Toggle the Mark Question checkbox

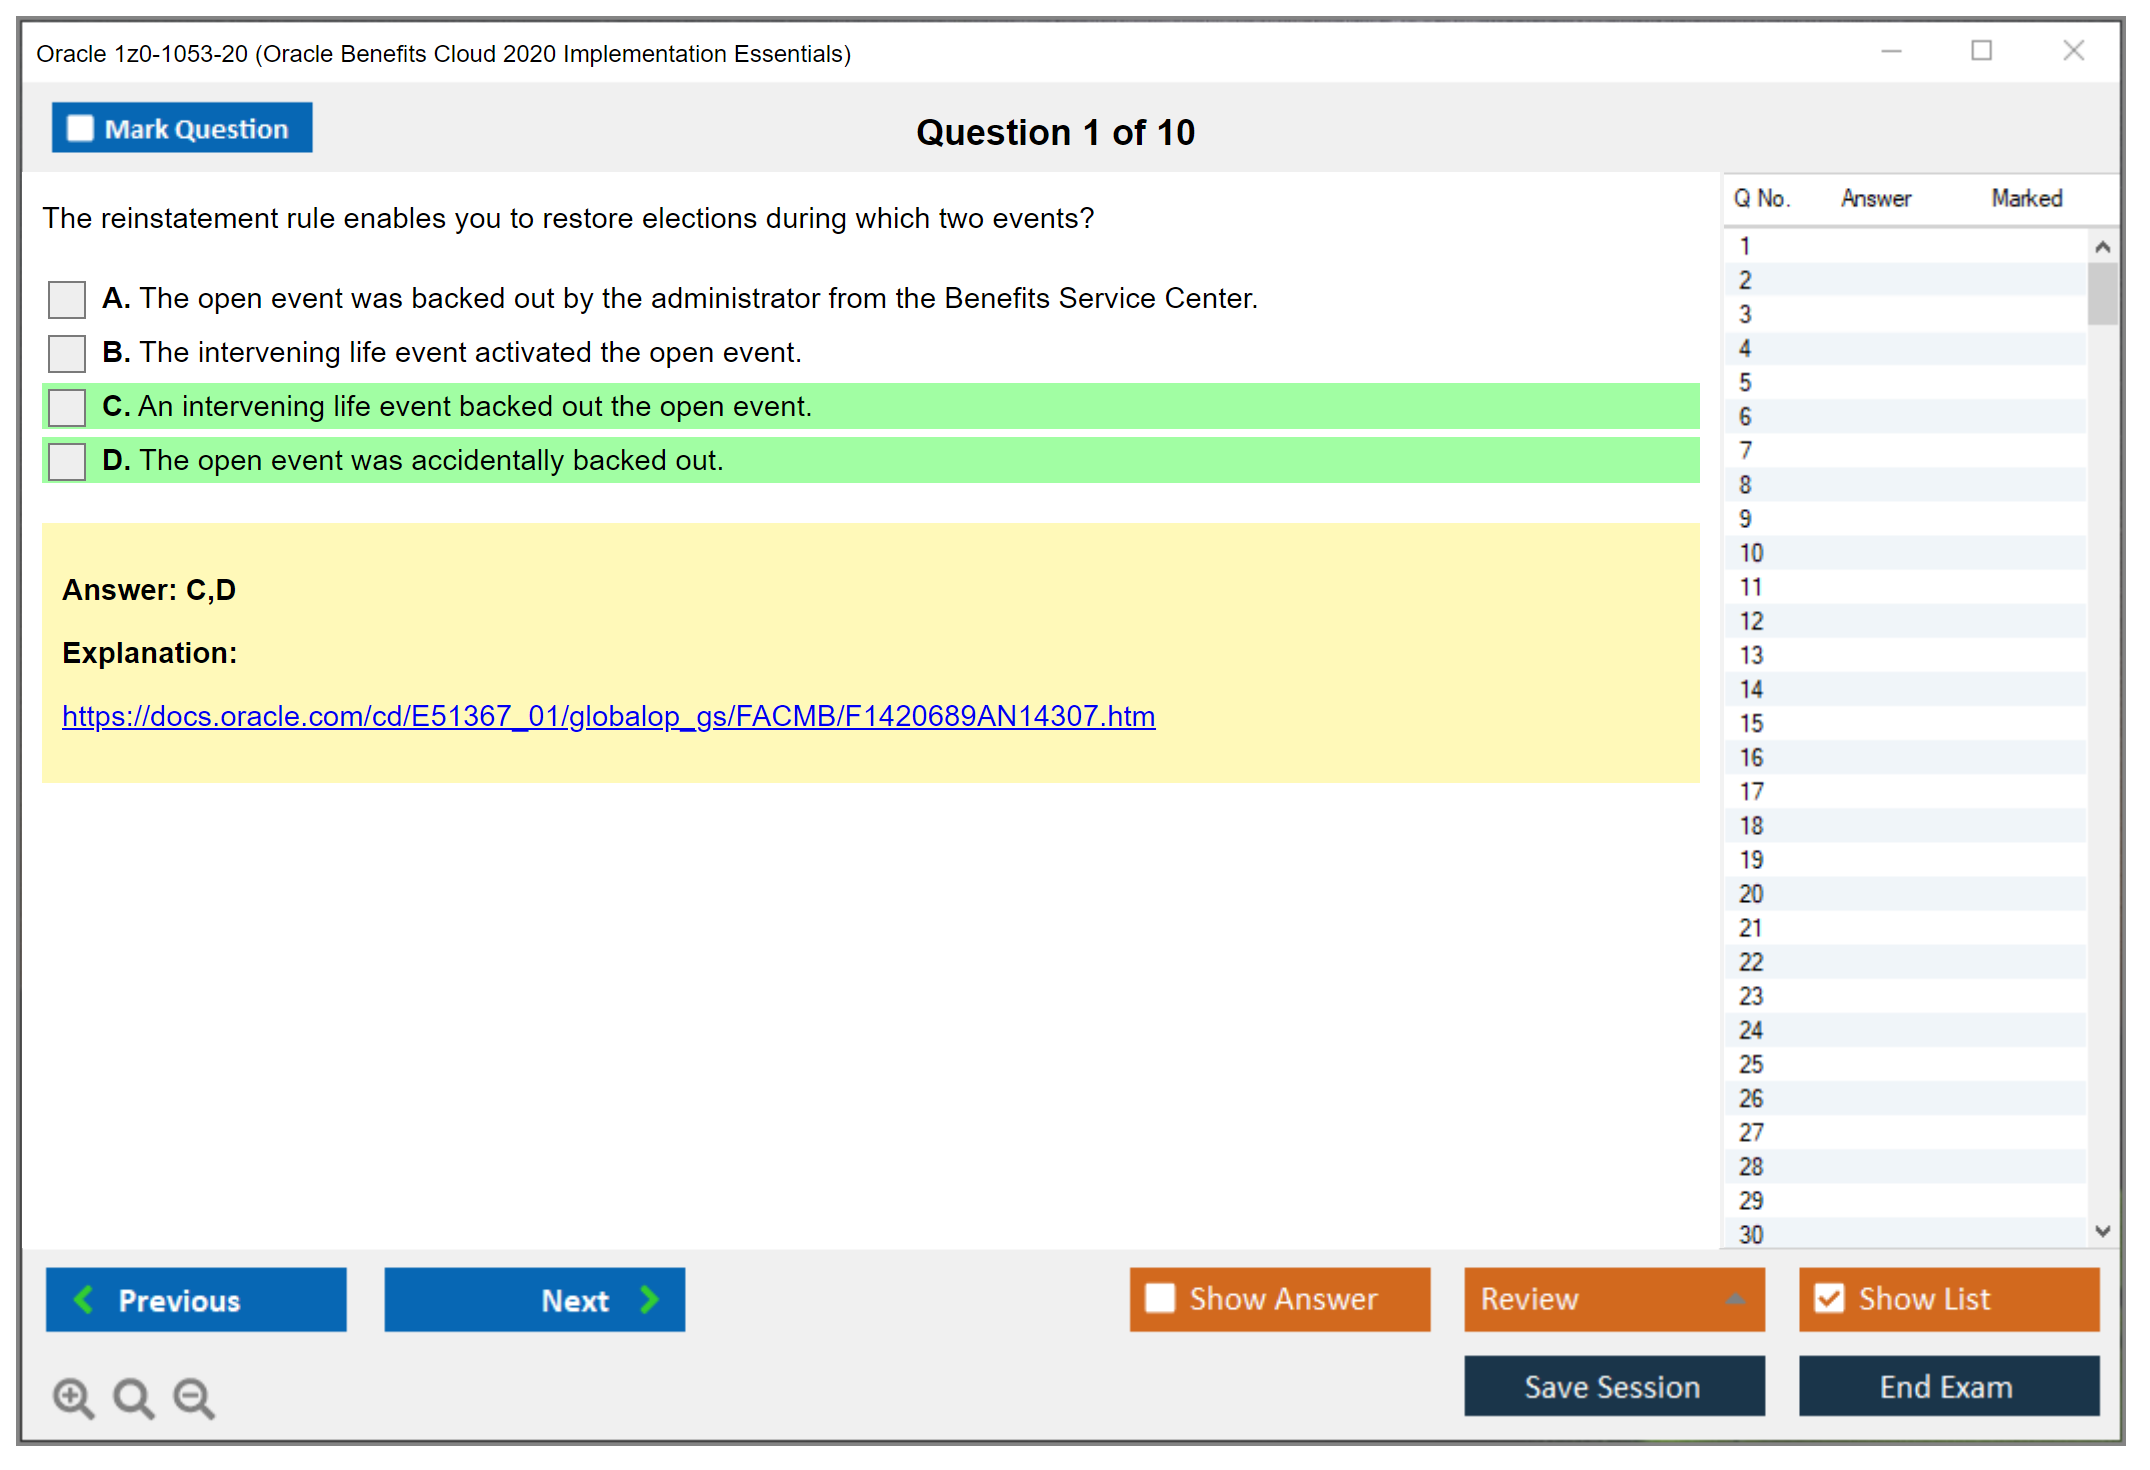pos(80,129)
